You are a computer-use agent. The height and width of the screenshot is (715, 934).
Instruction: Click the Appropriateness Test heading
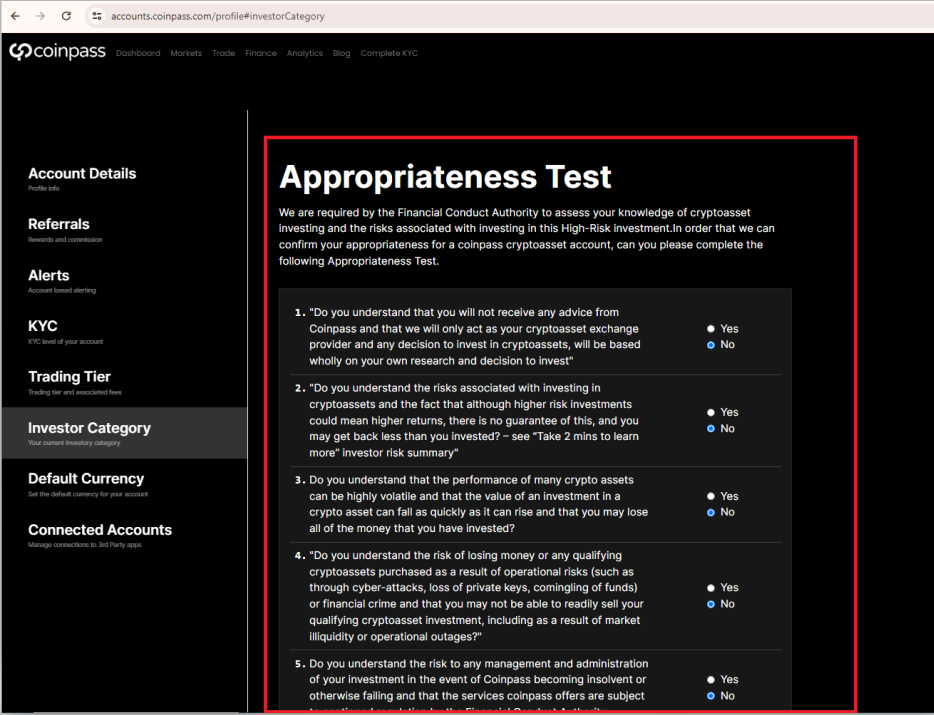tap(445, 177)
